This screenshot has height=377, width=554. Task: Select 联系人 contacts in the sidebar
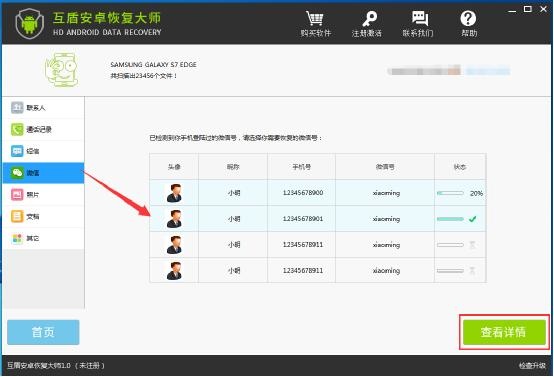click(x=43, y=108)
